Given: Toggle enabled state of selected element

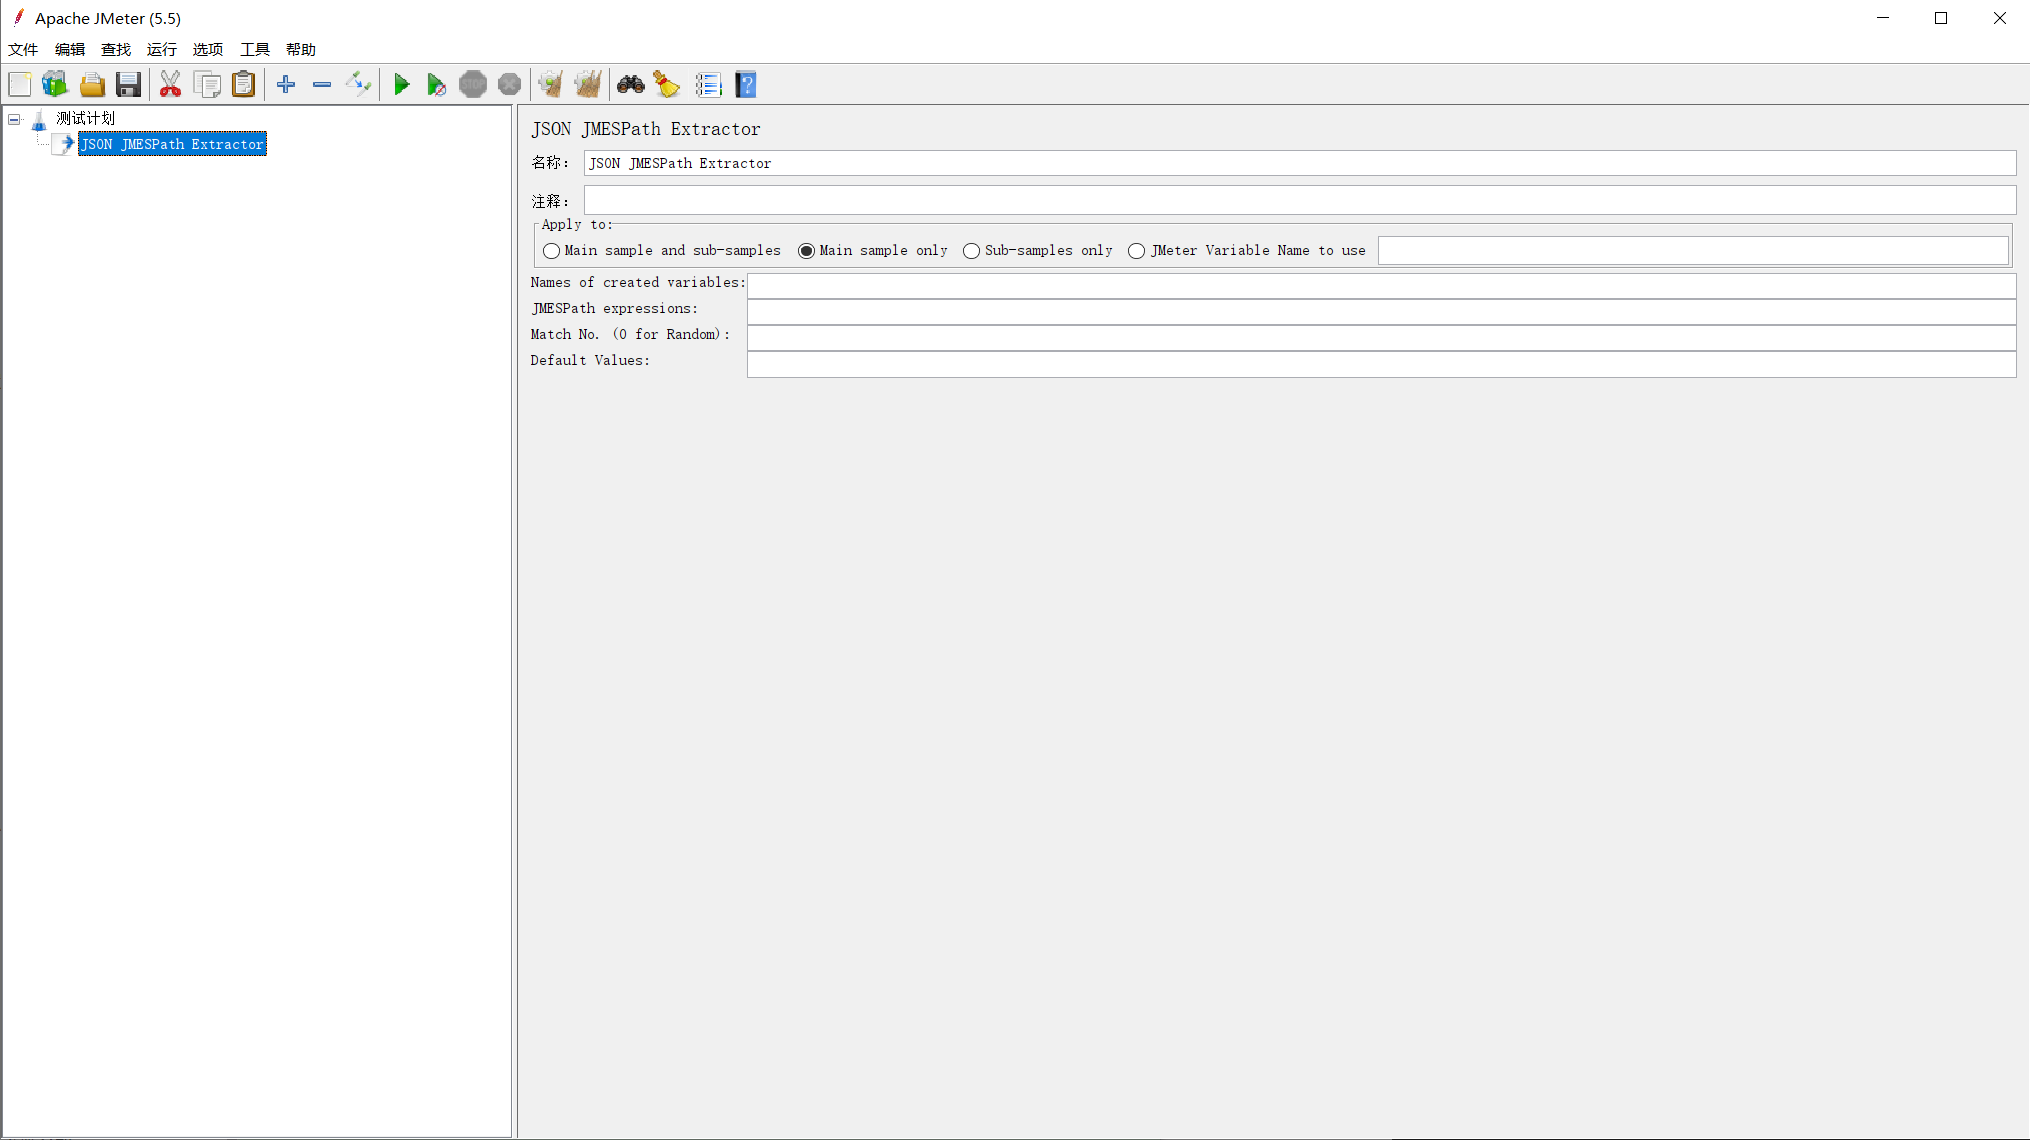Looking at the screenshot, I should pyautogui.click(x=358, y=85).
